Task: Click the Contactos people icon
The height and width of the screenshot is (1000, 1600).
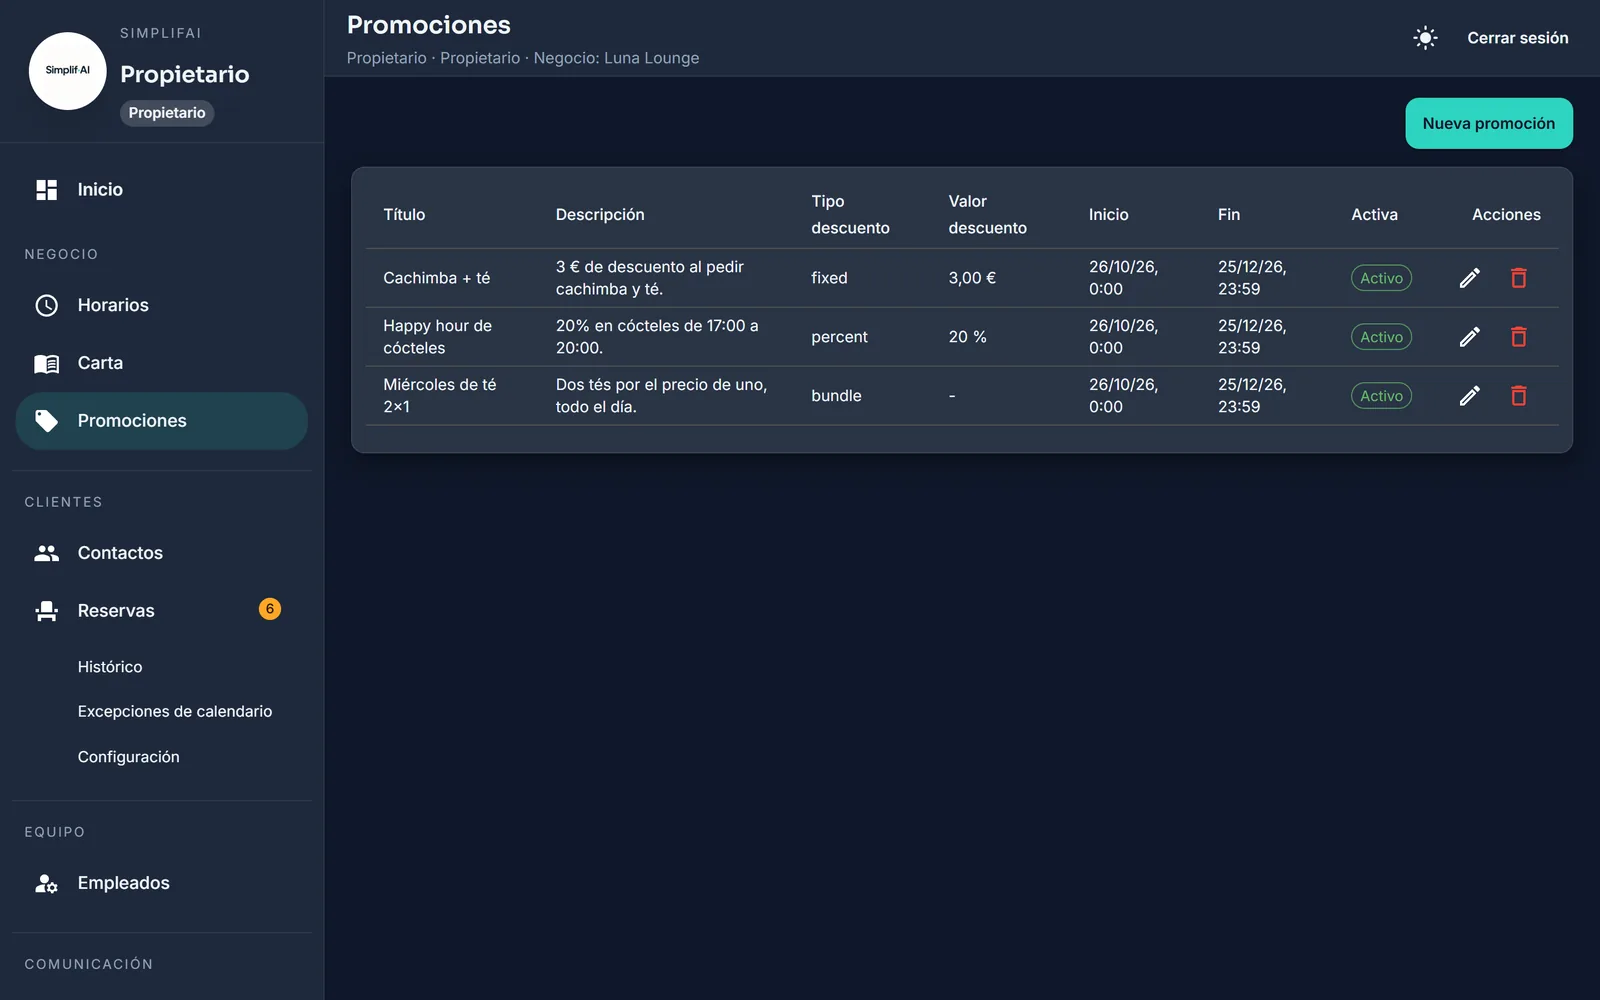Action: (x=47, y=553)
